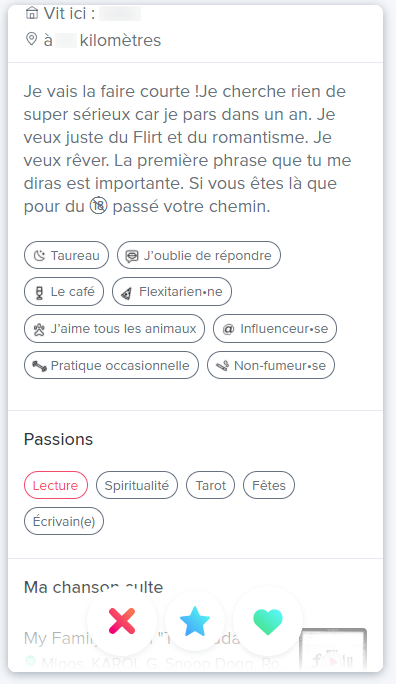This screenshot has height=684, width=396.
Task: Open the anthem song album thumbnail
Action: (333, 649)
